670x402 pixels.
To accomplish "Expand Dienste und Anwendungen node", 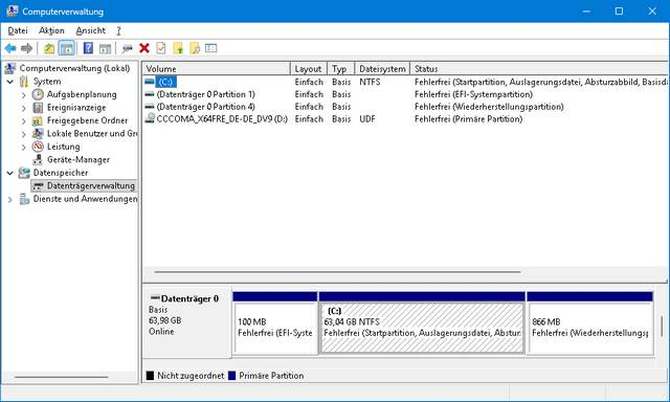I will 11,198.
